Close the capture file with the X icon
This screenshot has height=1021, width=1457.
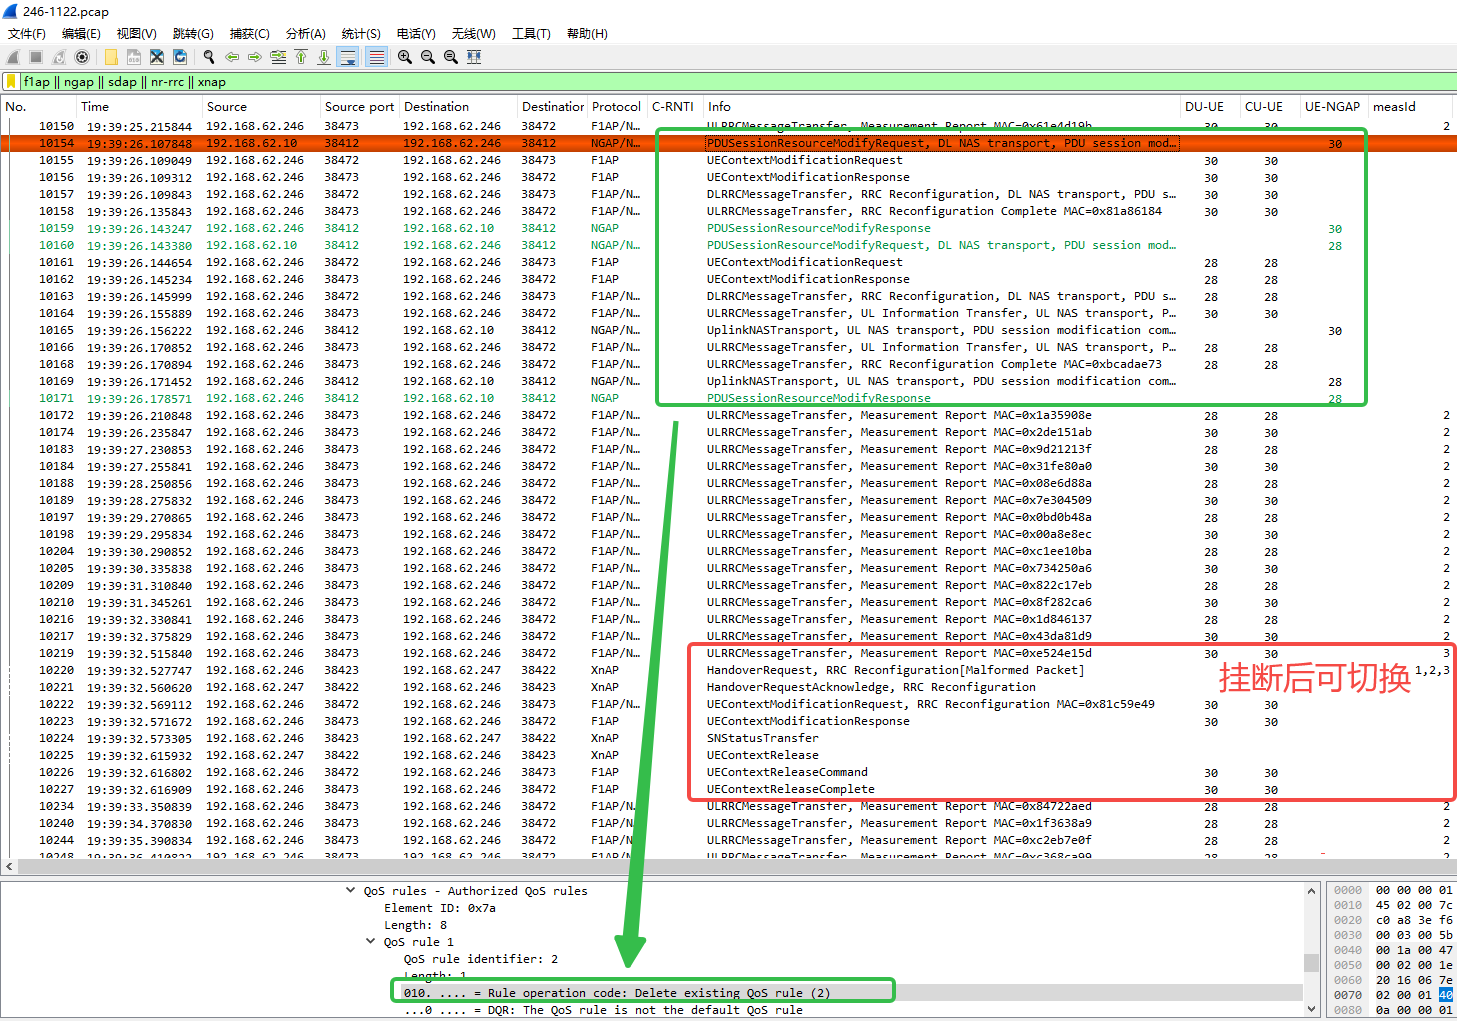tap(157, 57)
